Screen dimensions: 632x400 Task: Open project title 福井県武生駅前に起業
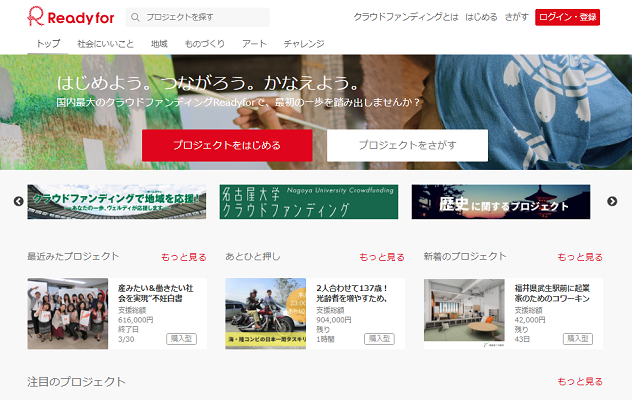pos(552,293)
